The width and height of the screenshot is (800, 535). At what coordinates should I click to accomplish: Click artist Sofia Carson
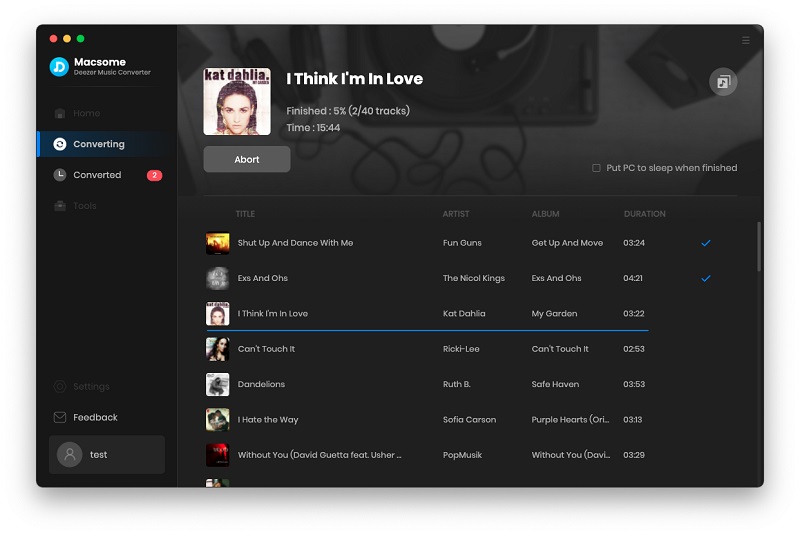pos(469,420)
